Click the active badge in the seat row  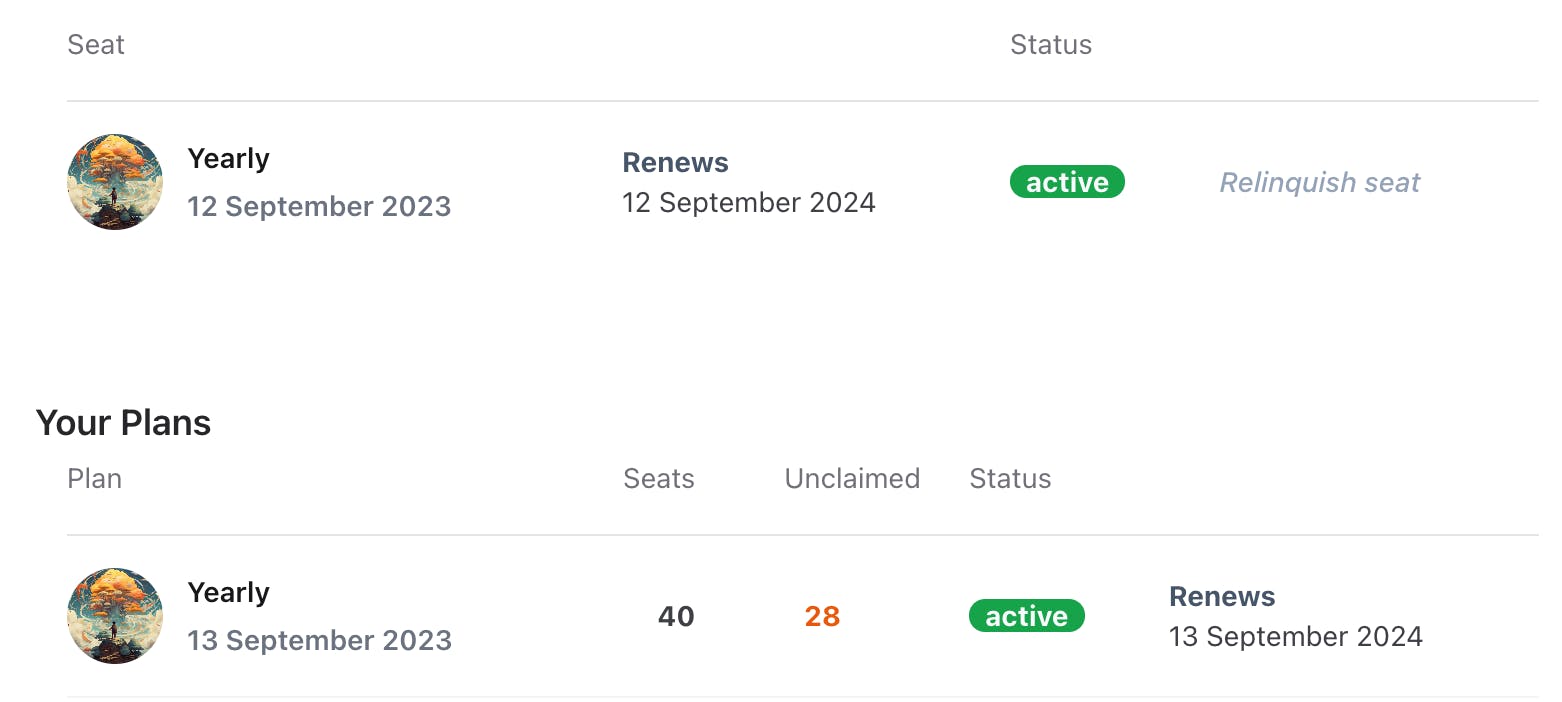[1067, 183]
